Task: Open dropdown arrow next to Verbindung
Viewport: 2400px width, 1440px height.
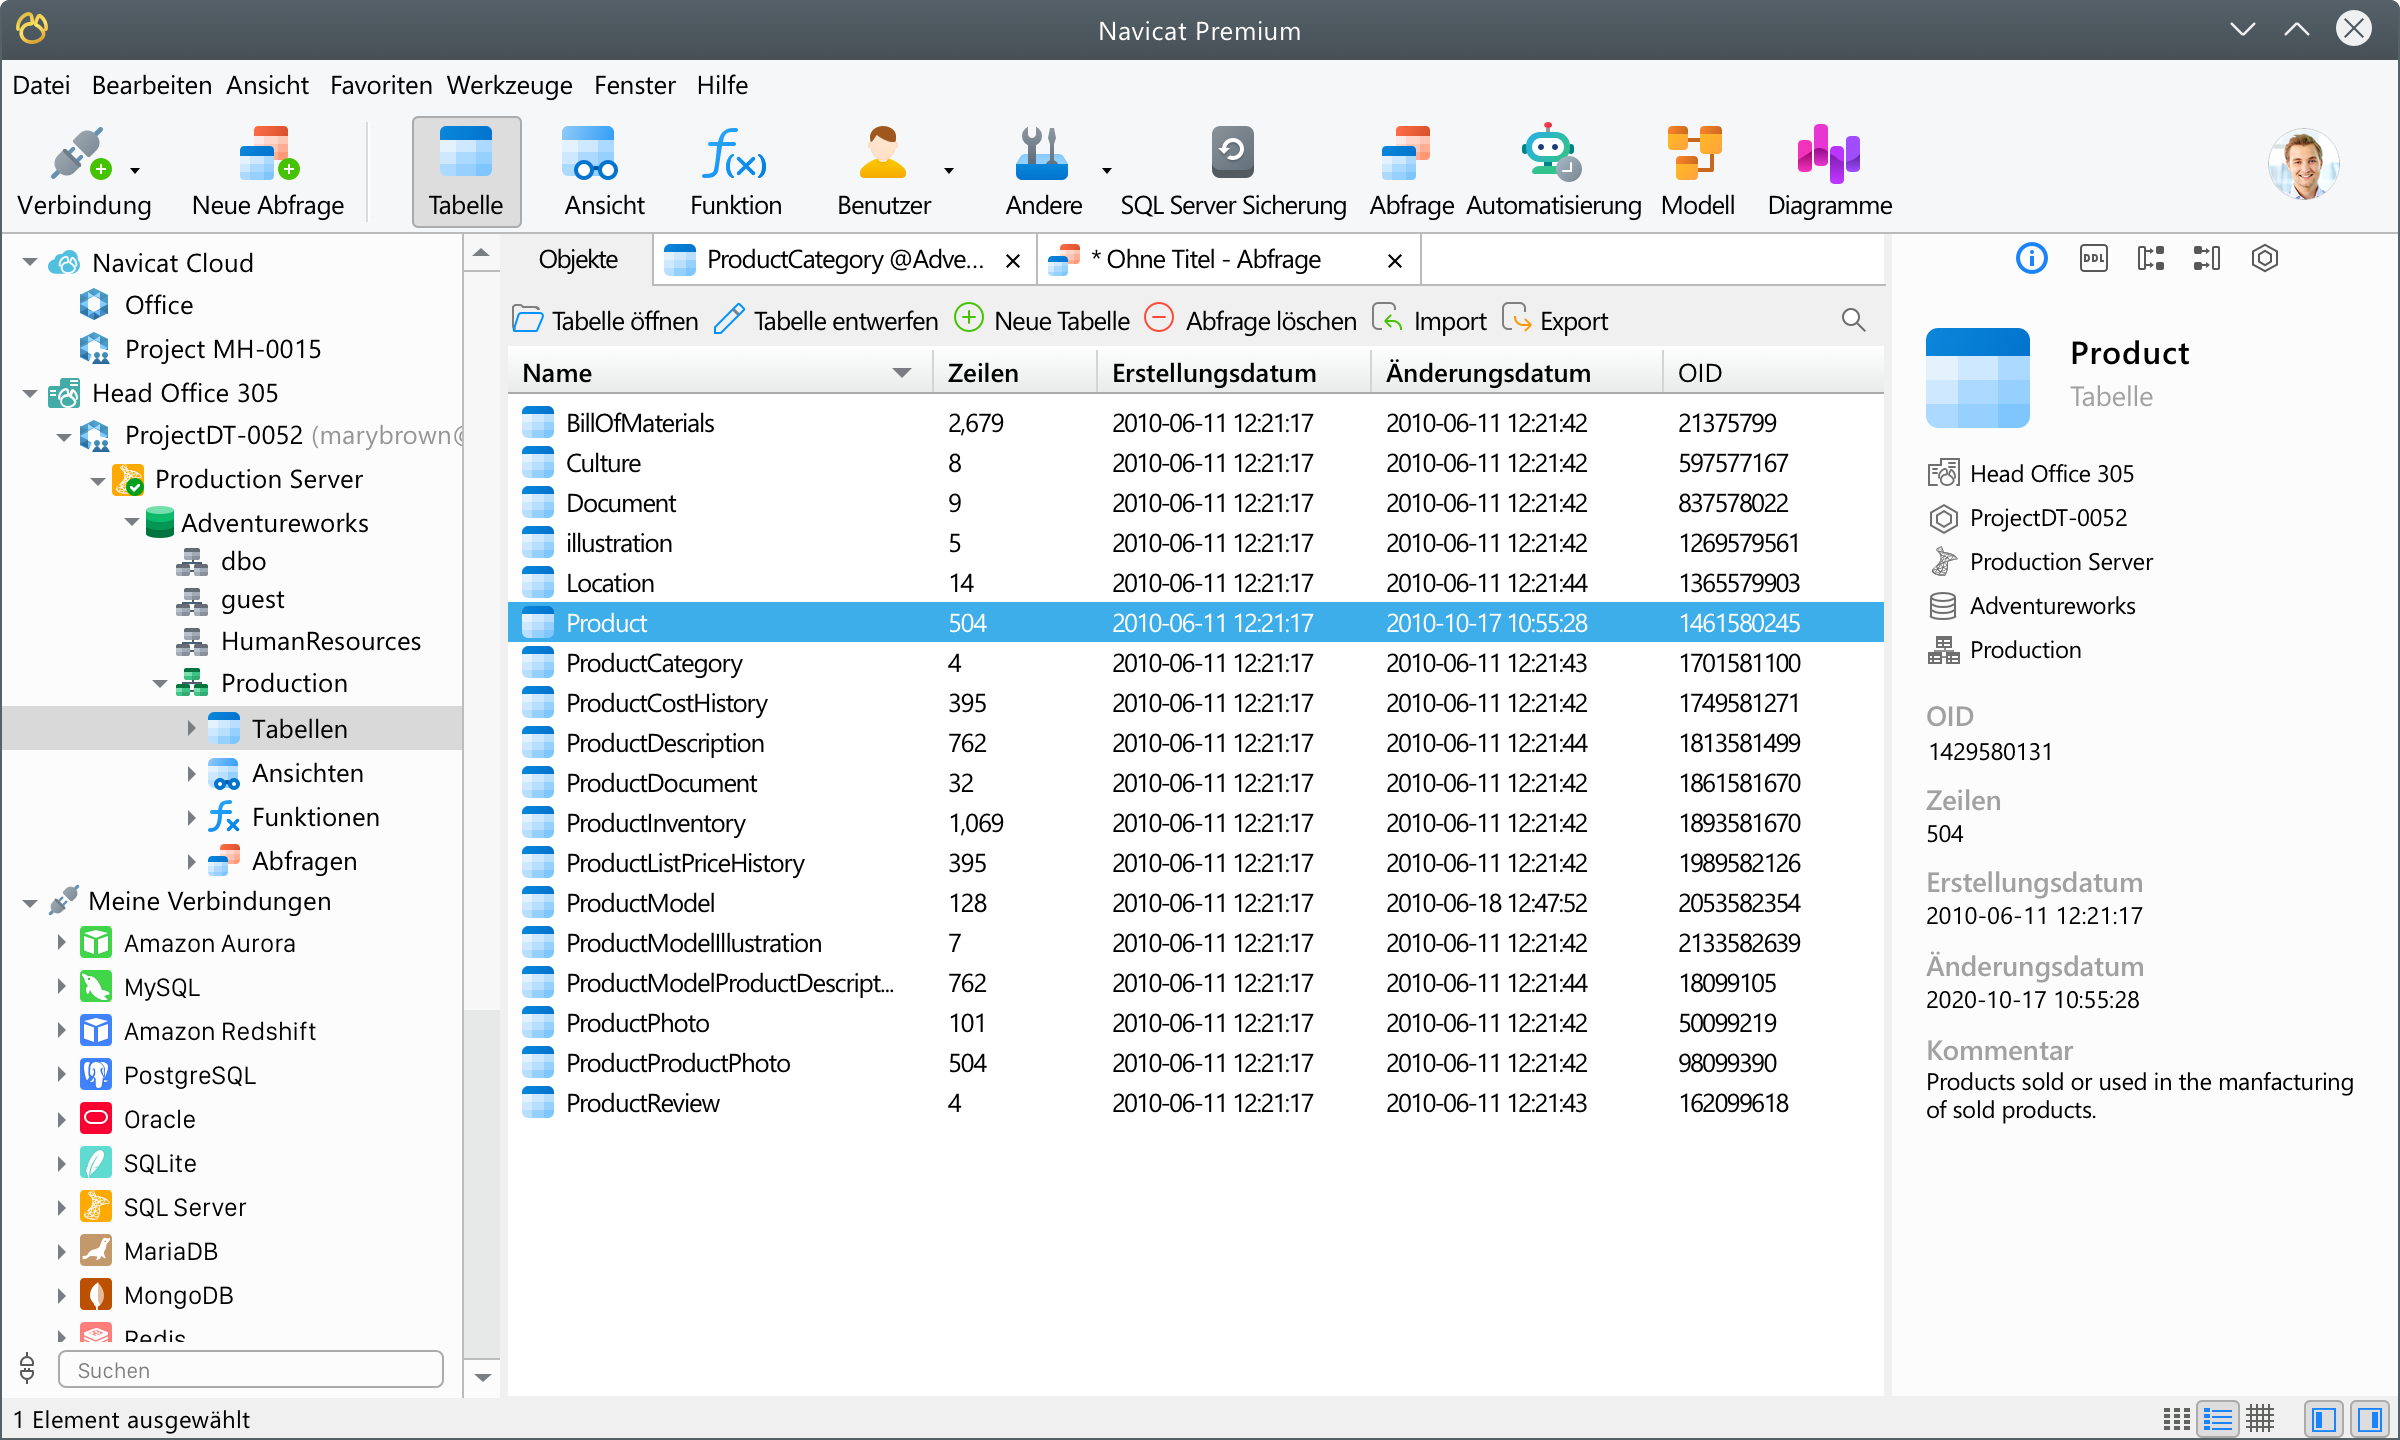Action: pyautogui.click(x=135, y=171)
